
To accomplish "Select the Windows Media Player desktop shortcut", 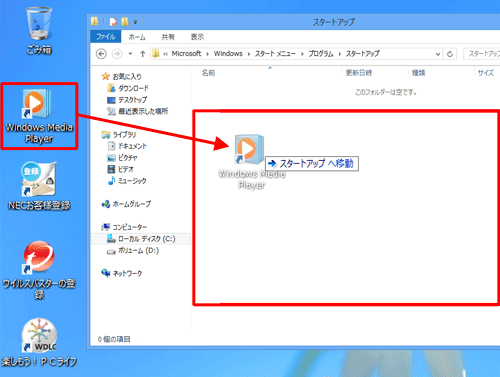I will [x=39, y=116].
